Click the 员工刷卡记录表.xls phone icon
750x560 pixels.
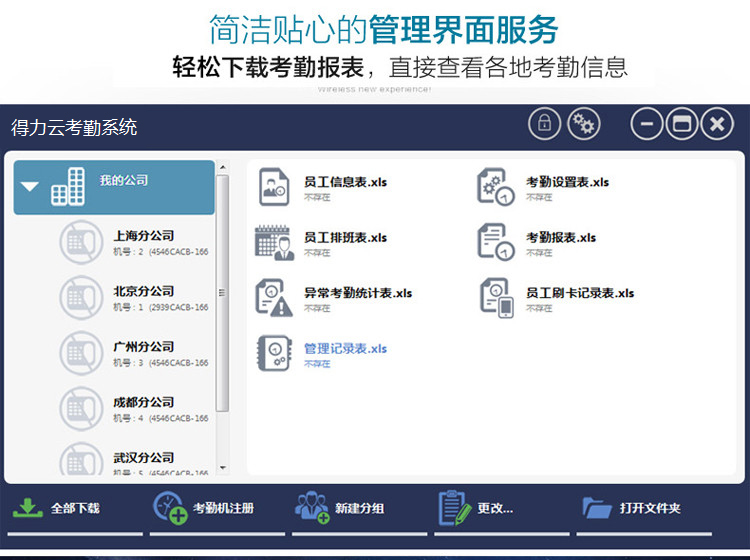coord(496,298)
